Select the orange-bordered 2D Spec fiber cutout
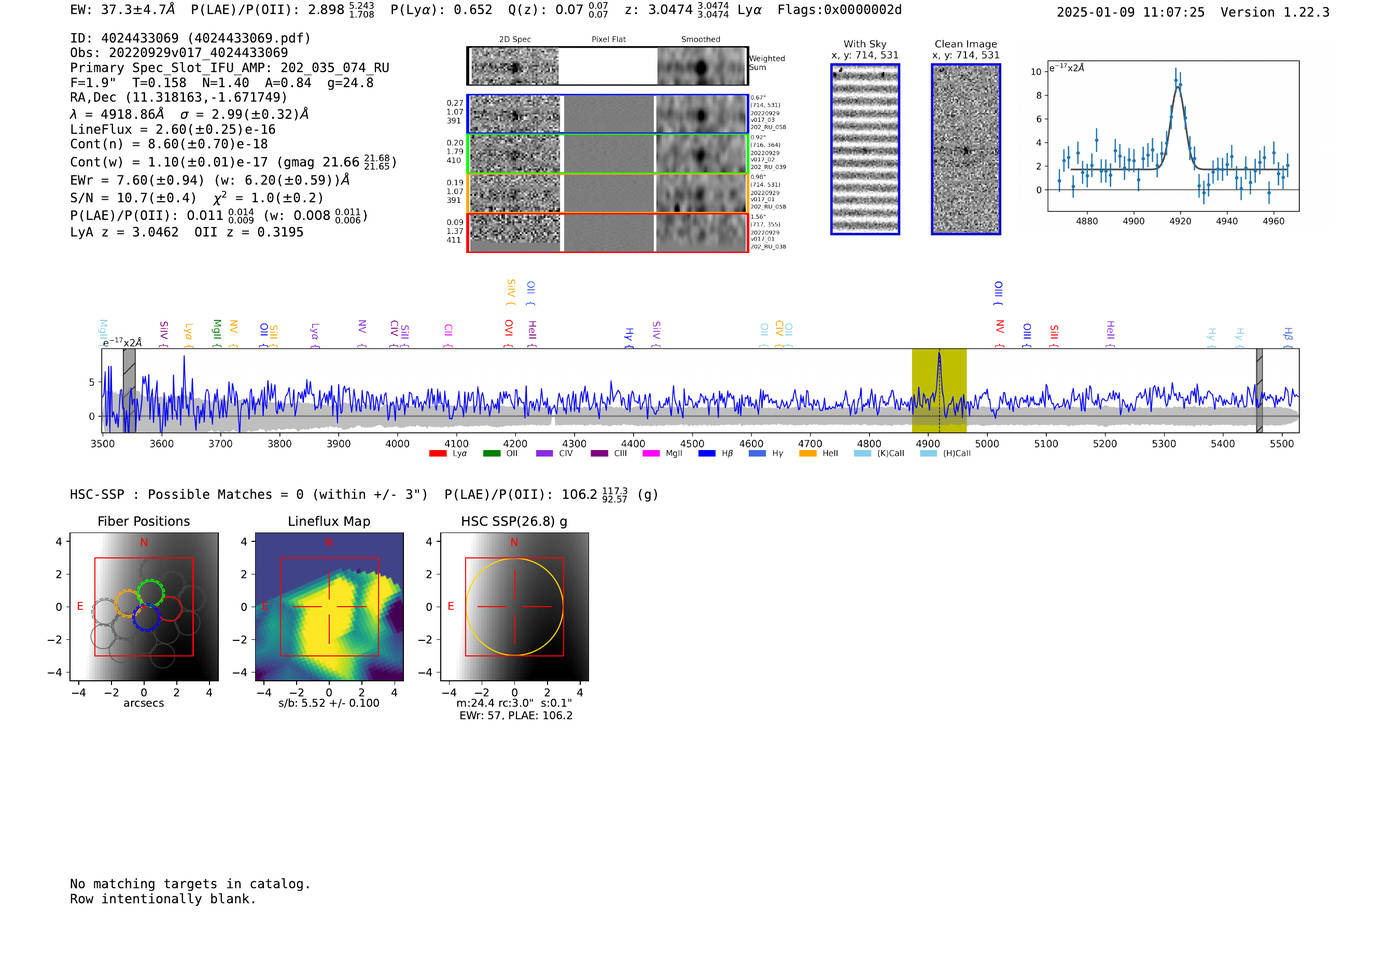Image resolution: width=1400 pixels, height=953 pixels. pyautogui.click(x=515, y=193)
